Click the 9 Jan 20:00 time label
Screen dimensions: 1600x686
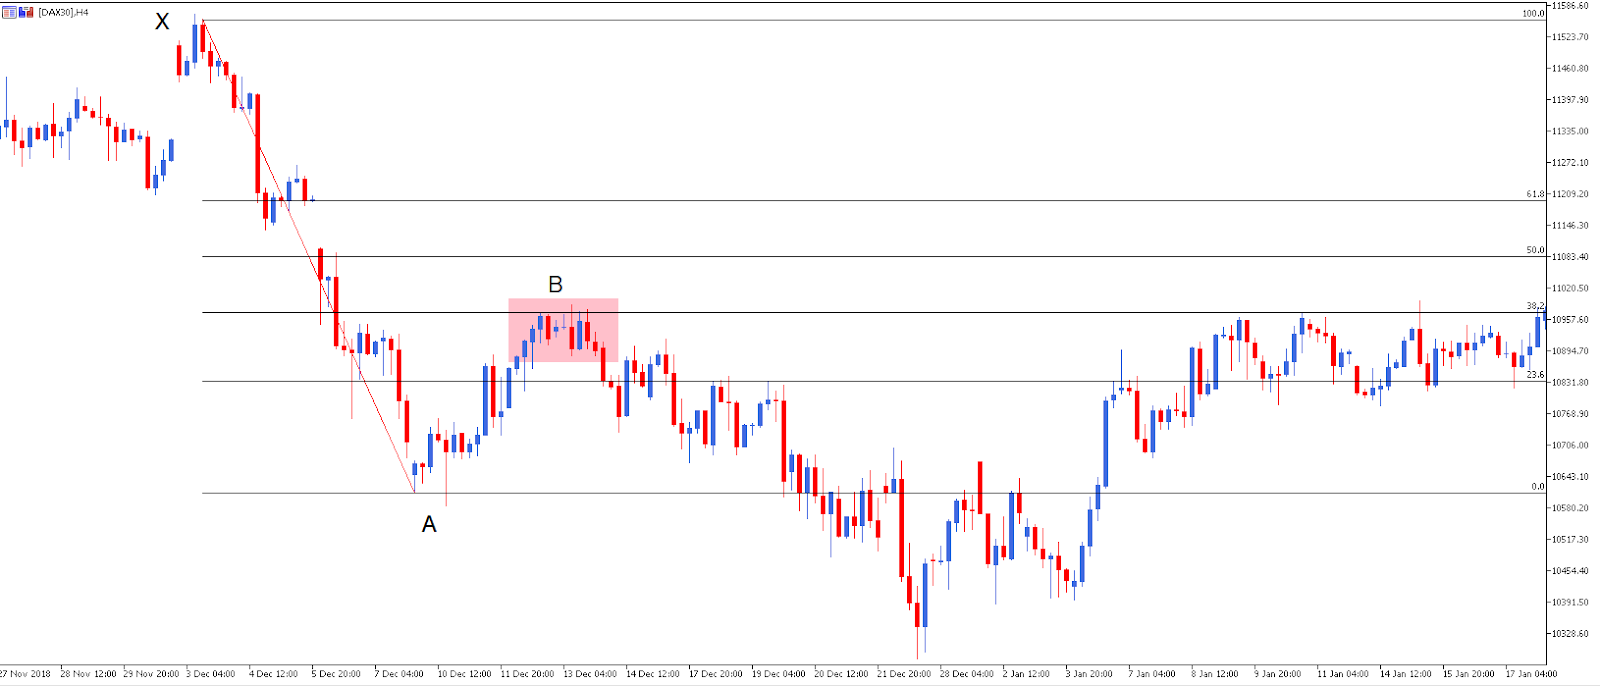1278,674
